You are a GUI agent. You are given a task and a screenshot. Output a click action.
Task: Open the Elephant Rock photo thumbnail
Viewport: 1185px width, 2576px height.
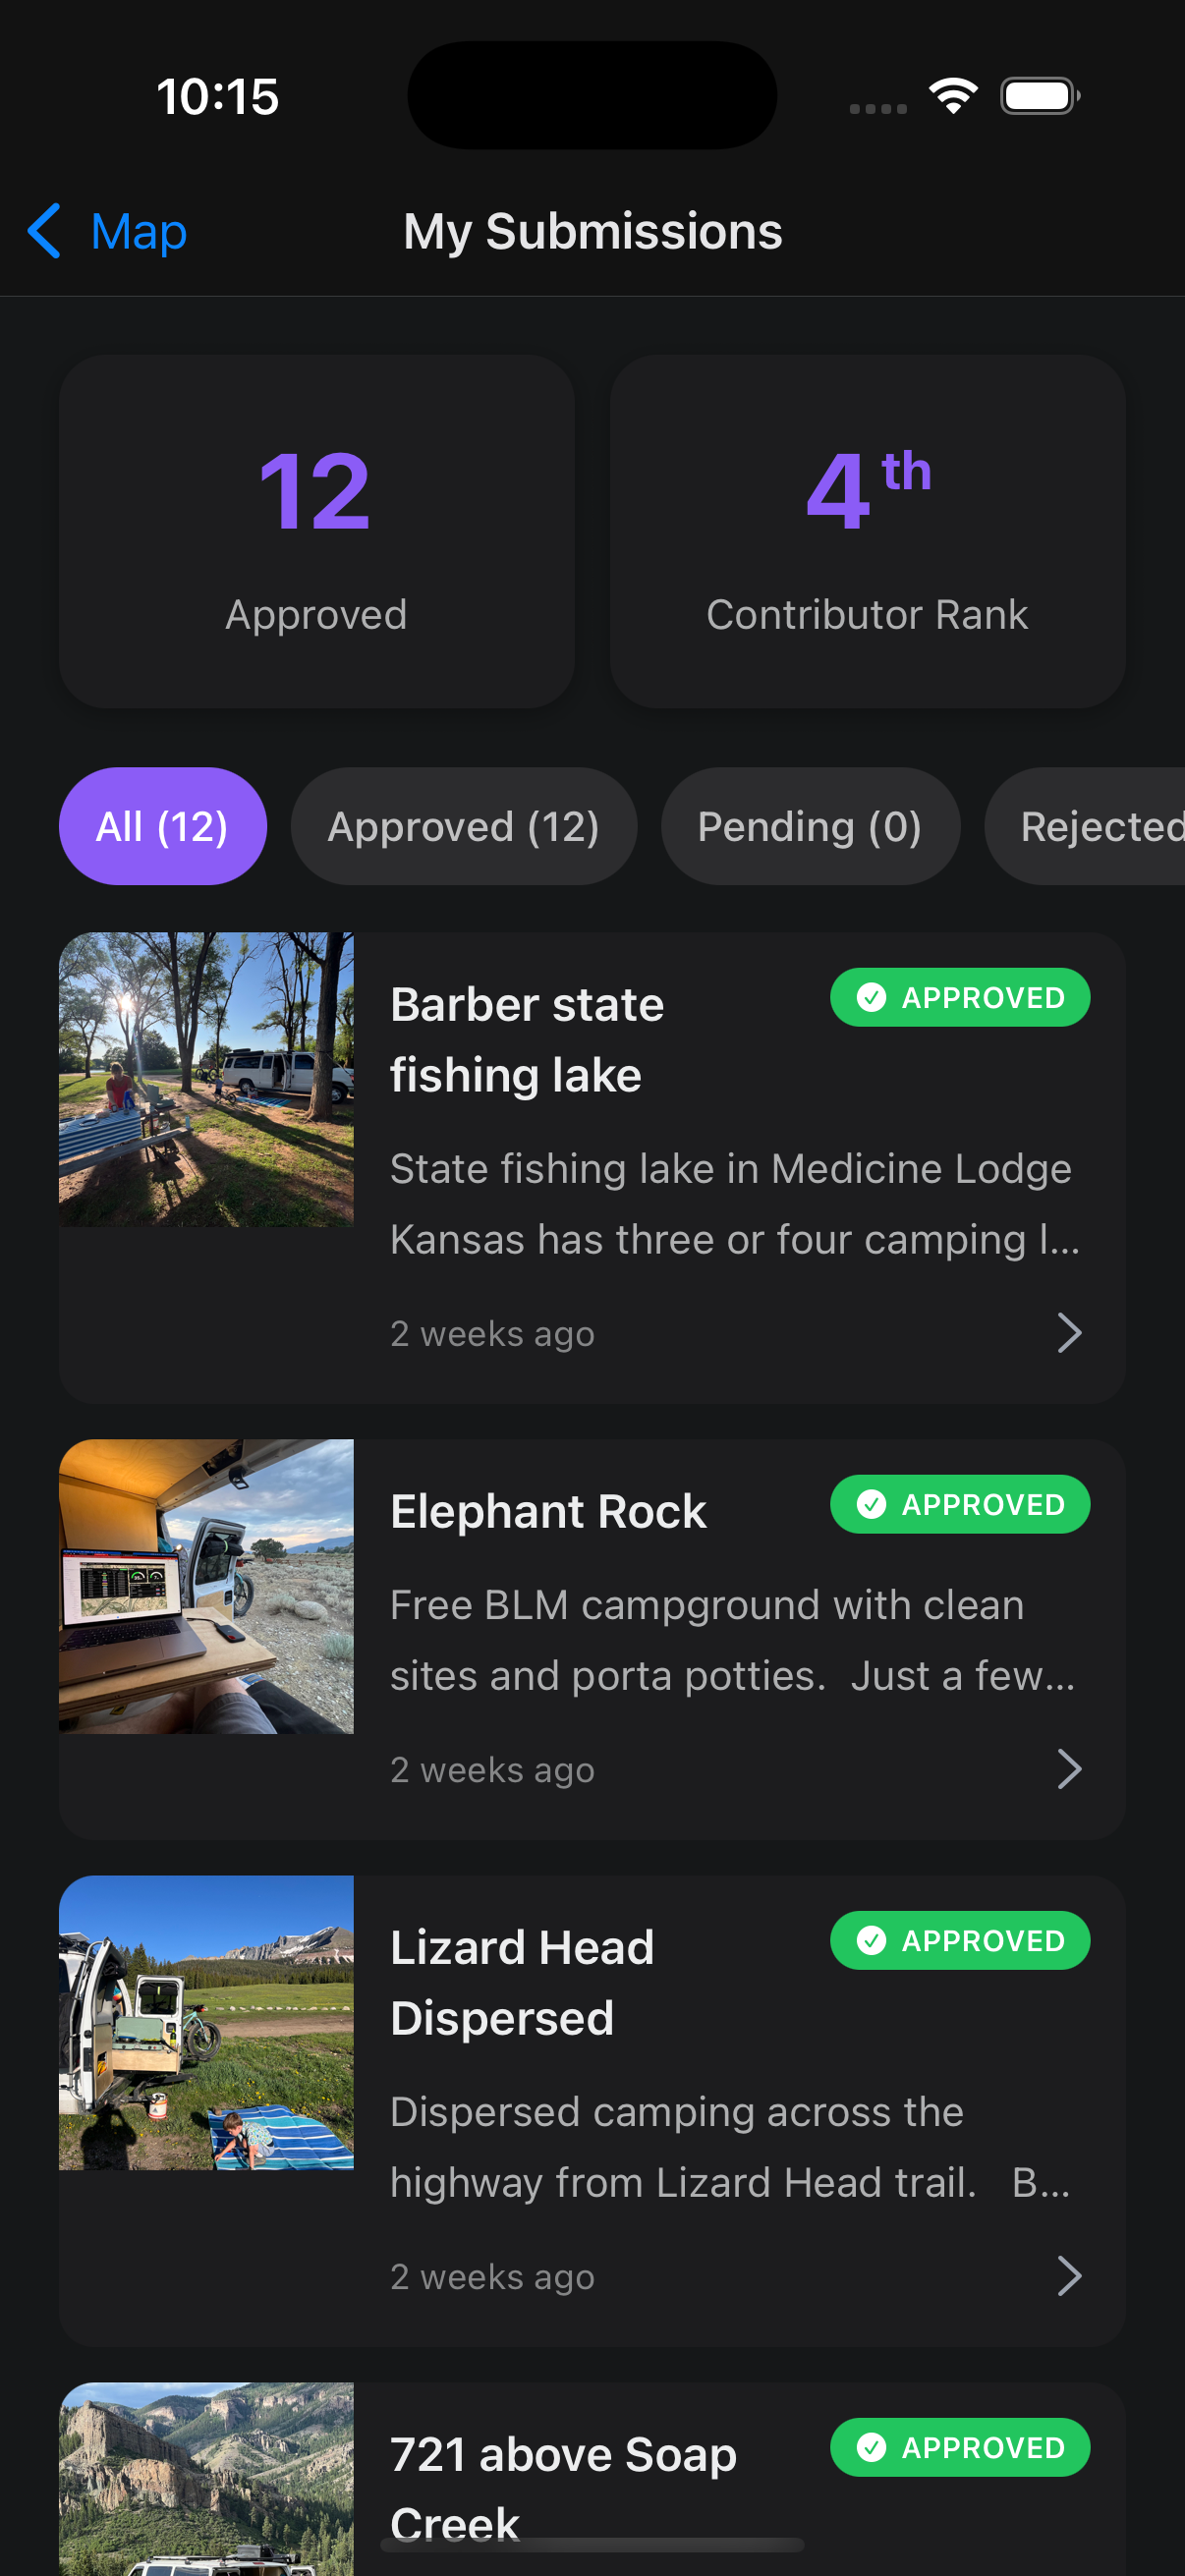click(x=206, y=1586)
